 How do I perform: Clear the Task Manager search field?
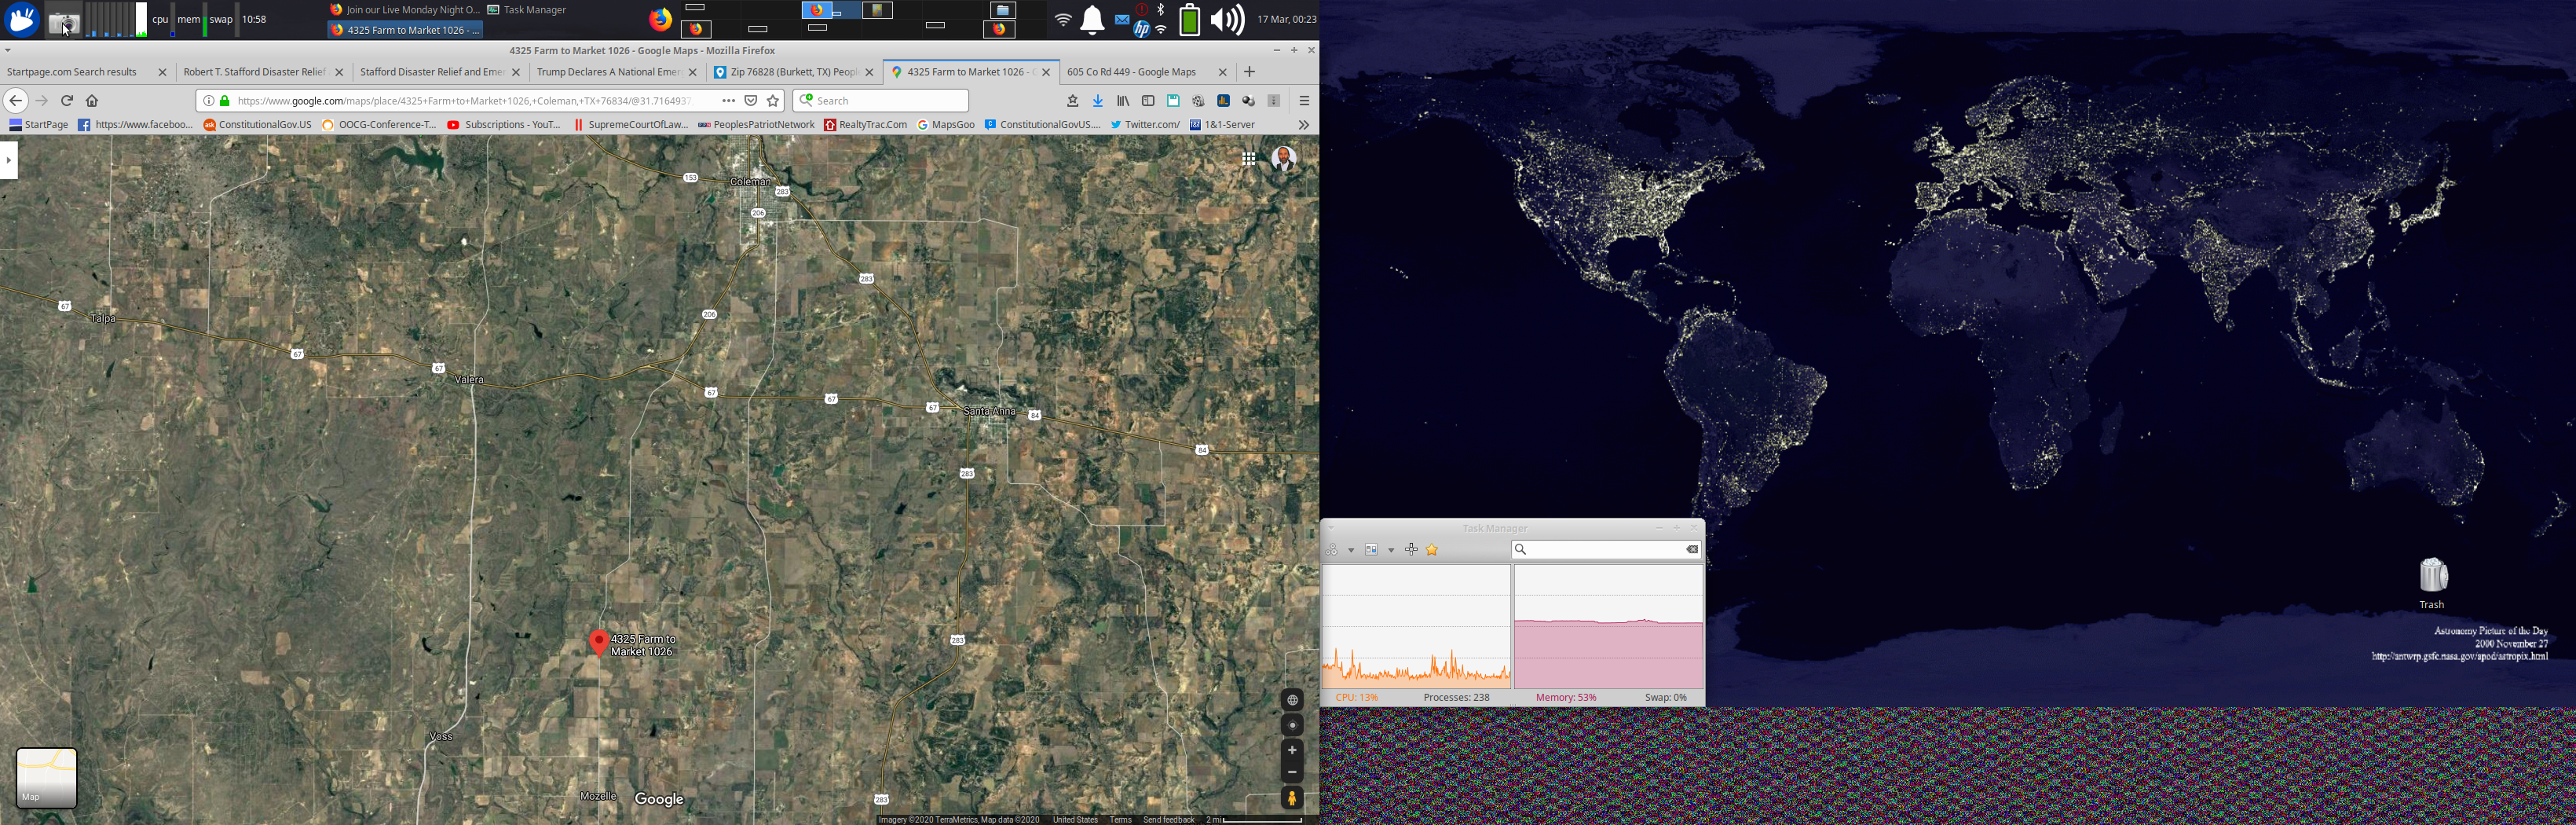point(1692,549)
